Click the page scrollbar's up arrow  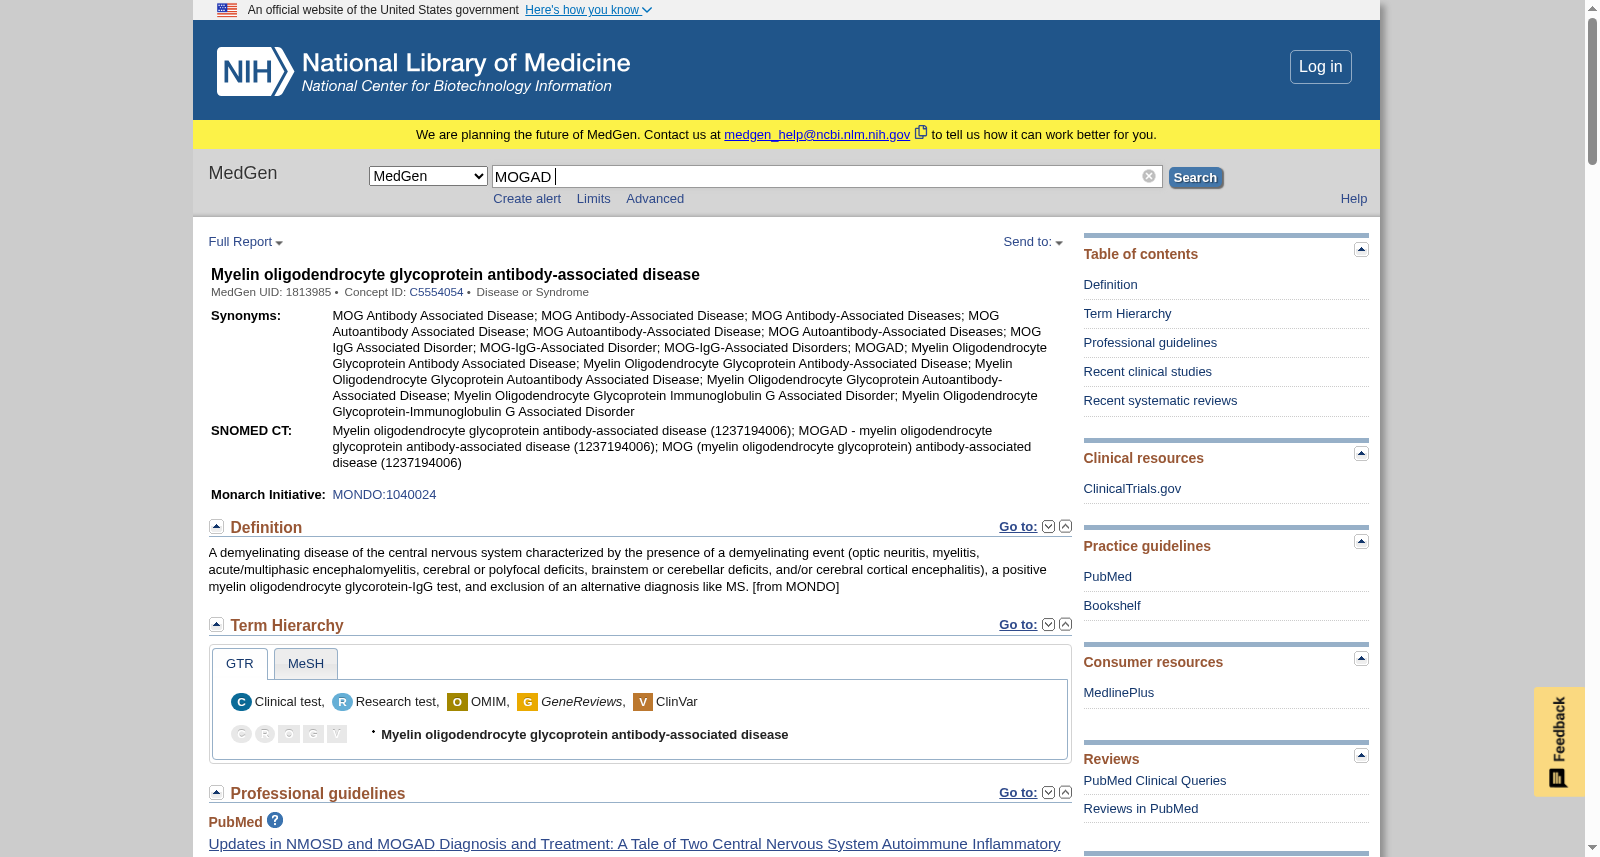click(x=1592, y=8)
